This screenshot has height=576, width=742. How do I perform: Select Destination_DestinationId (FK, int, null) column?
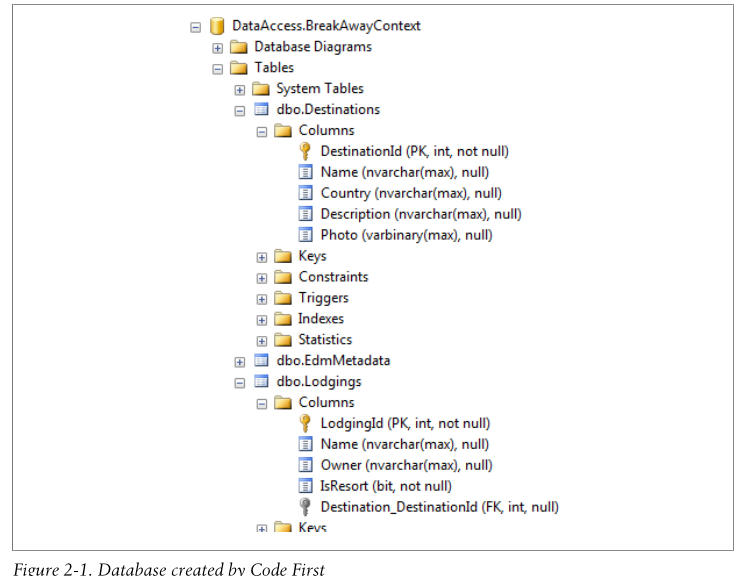point(440,507)
